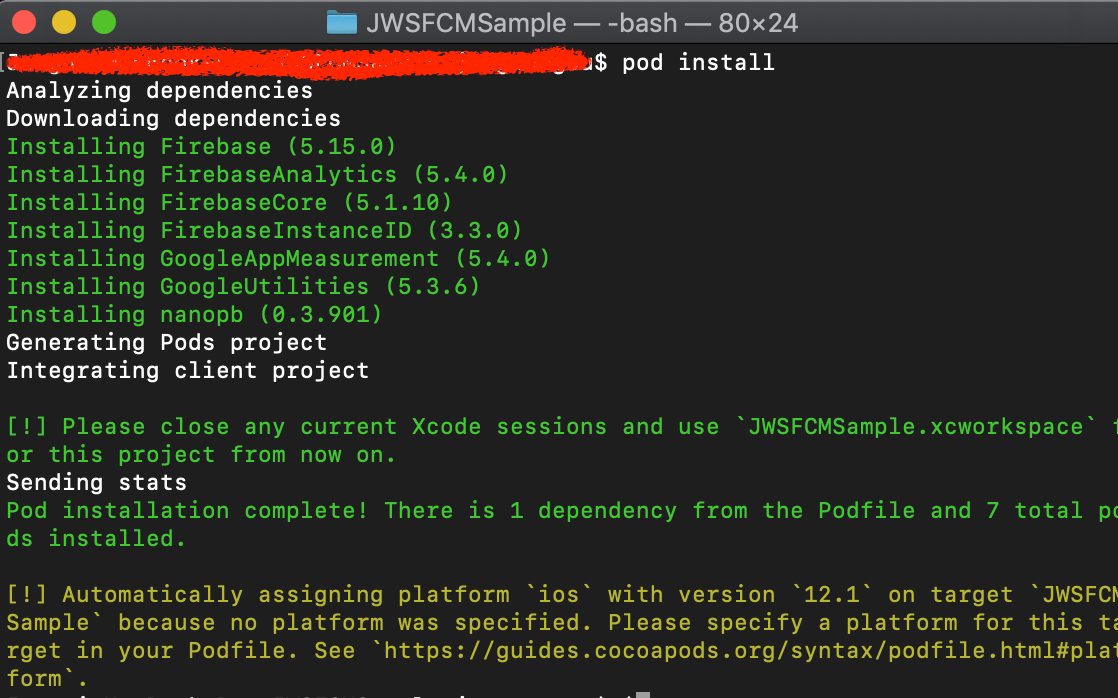1118x698 pixels.
Task: Click the line 'Installing GoogleUtilities (5.3.6)'
Action: pos(243,287)
